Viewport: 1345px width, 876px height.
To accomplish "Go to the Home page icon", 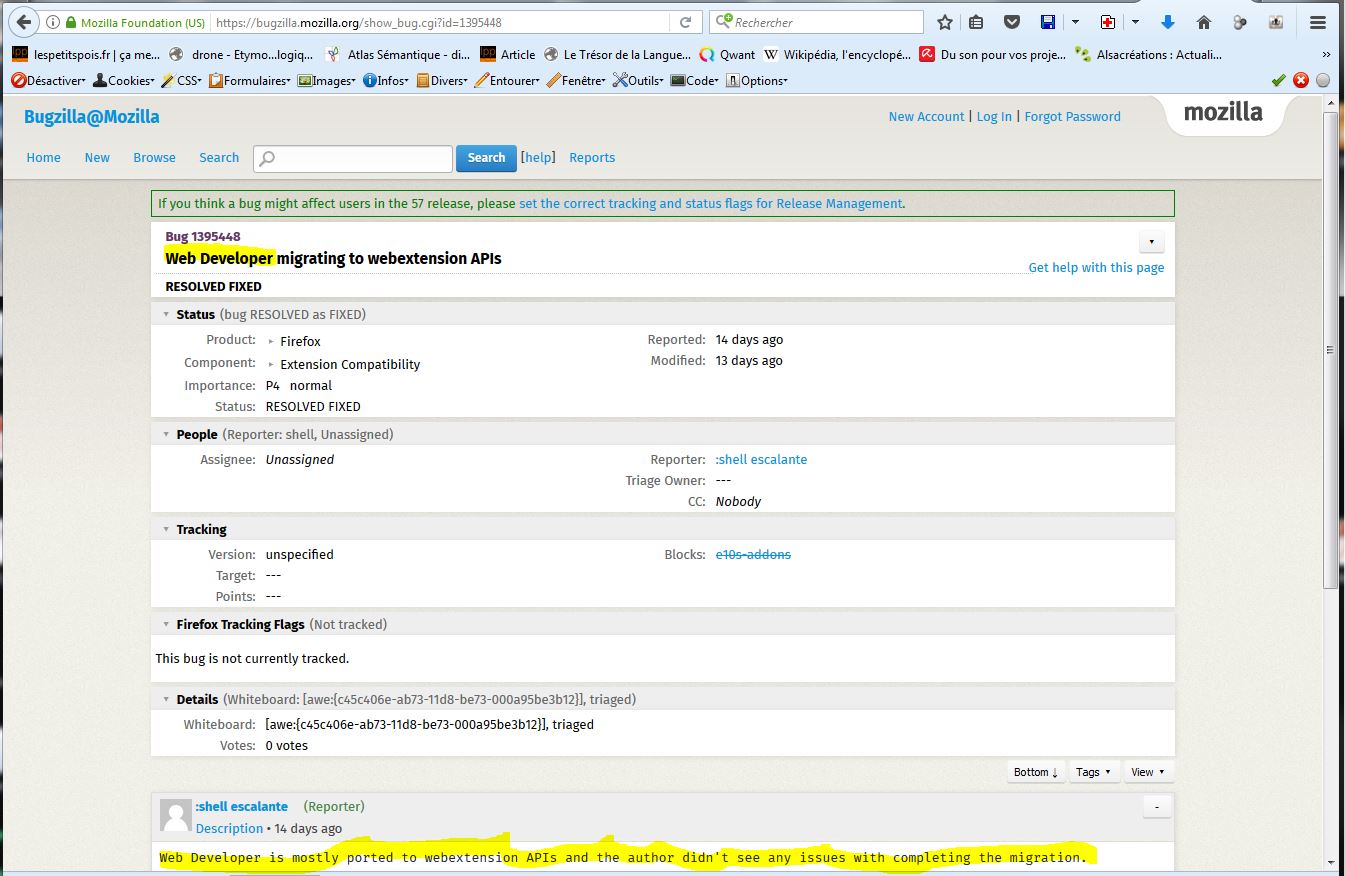I will [x=1204, y=22].
